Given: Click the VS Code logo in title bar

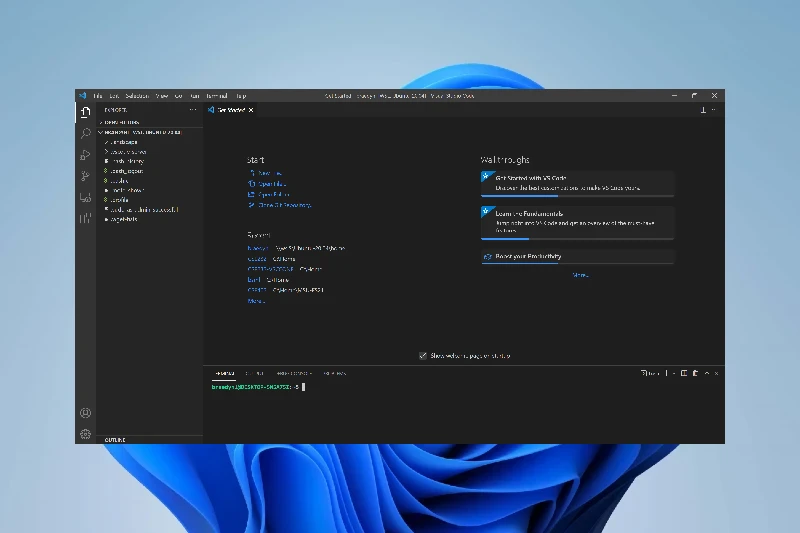Looking at the screenshot, I should pyautogui.click(x=83, y=95).
